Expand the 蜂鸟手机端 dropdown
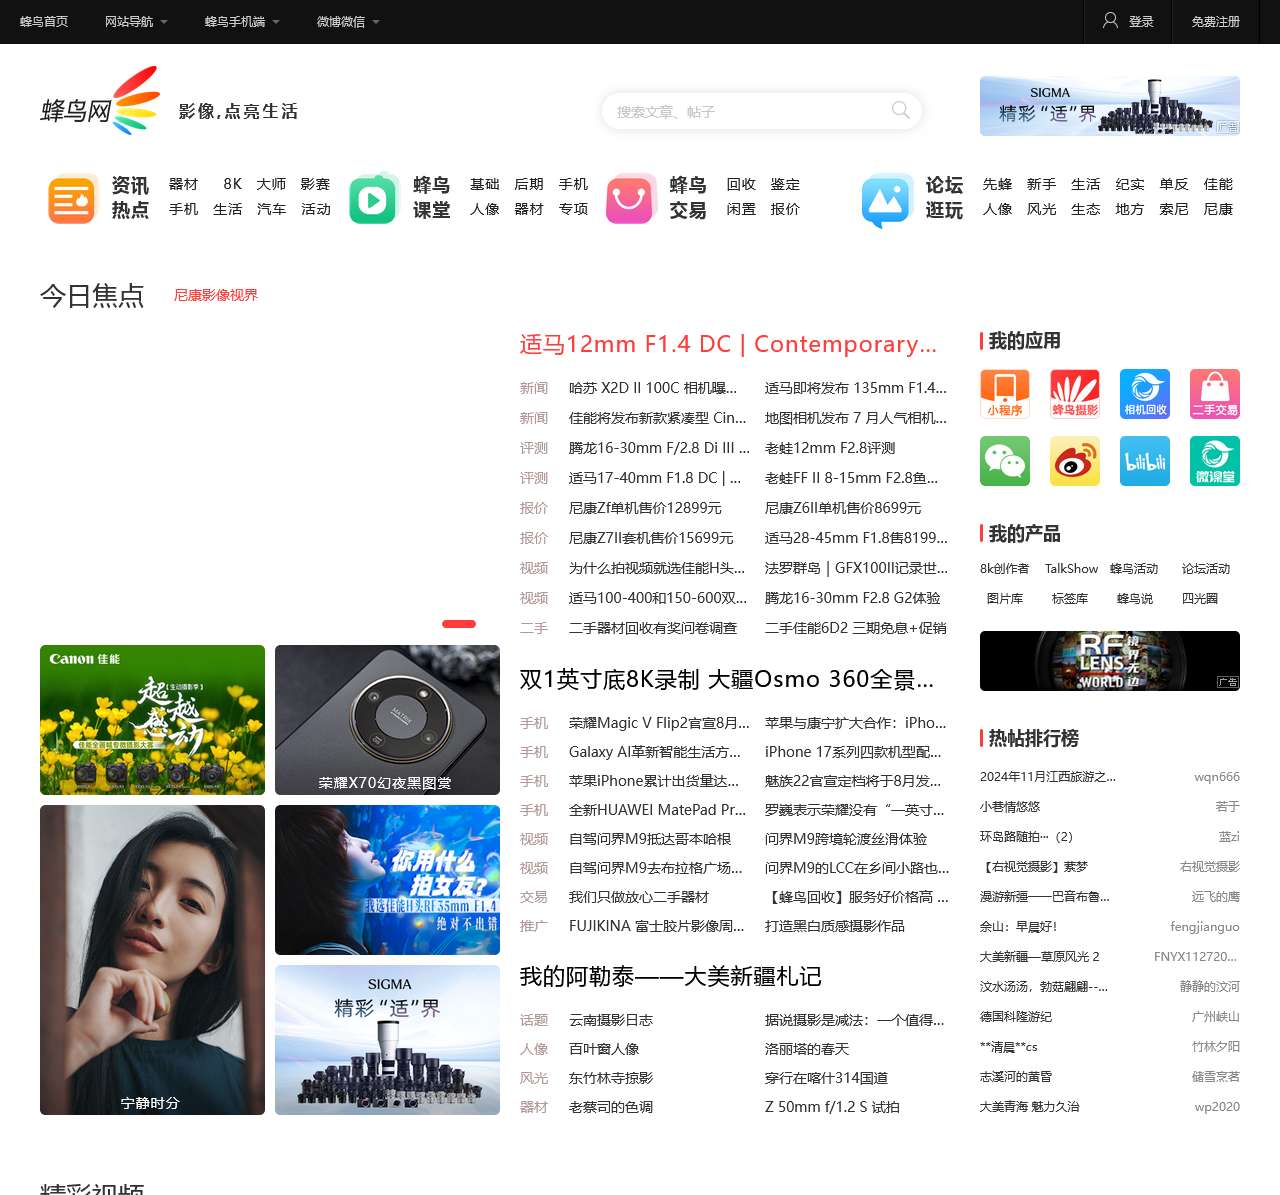 pyautogui.click(x=234, y=21)
